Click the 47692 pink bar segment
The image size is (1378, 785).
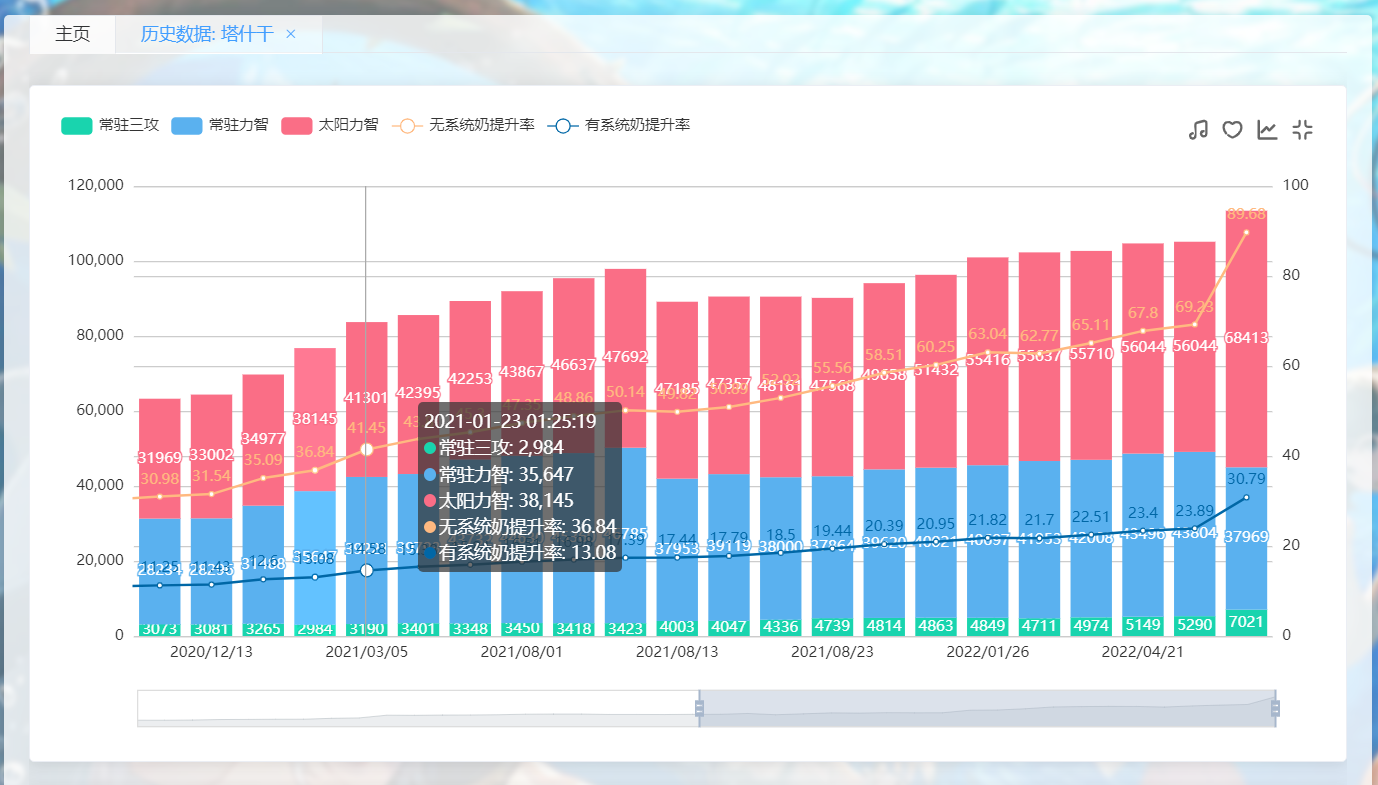pos(626,358)
